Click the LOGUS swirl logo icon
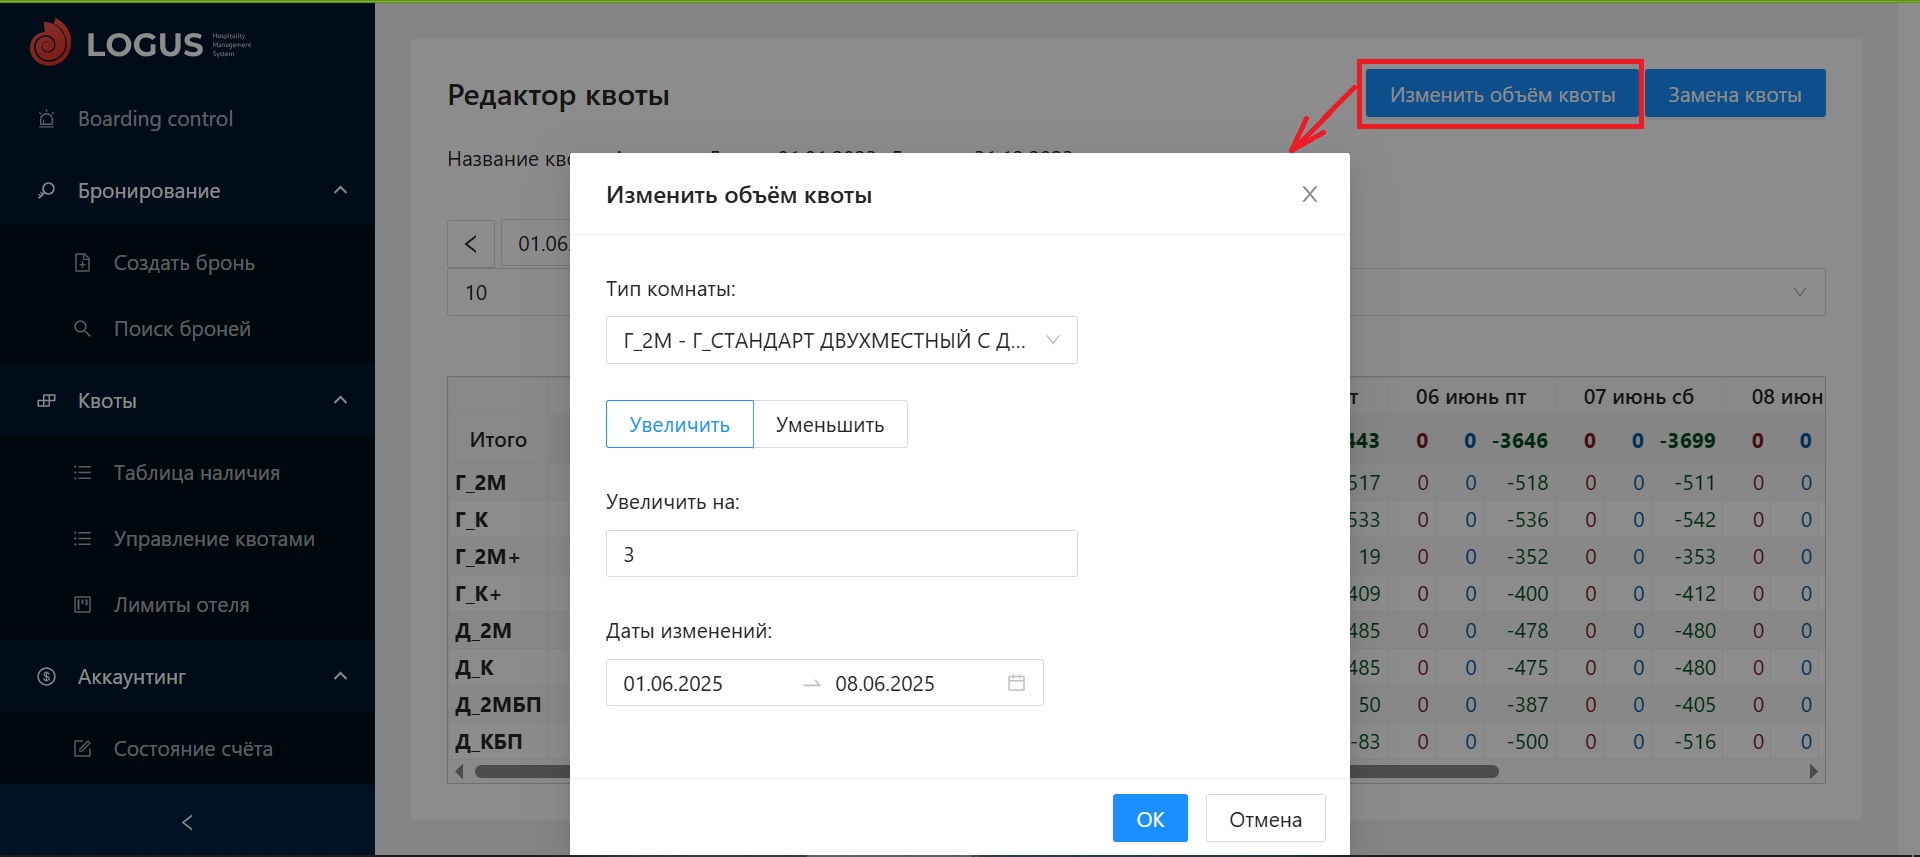1920x857 pixels. tap(50, 43)
